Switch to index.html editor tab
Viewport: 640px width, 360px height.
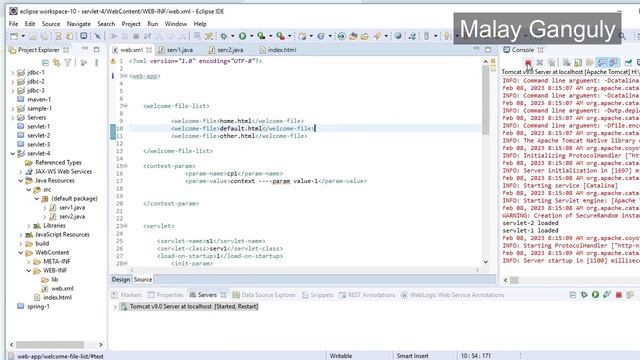(x=278, y=50)
